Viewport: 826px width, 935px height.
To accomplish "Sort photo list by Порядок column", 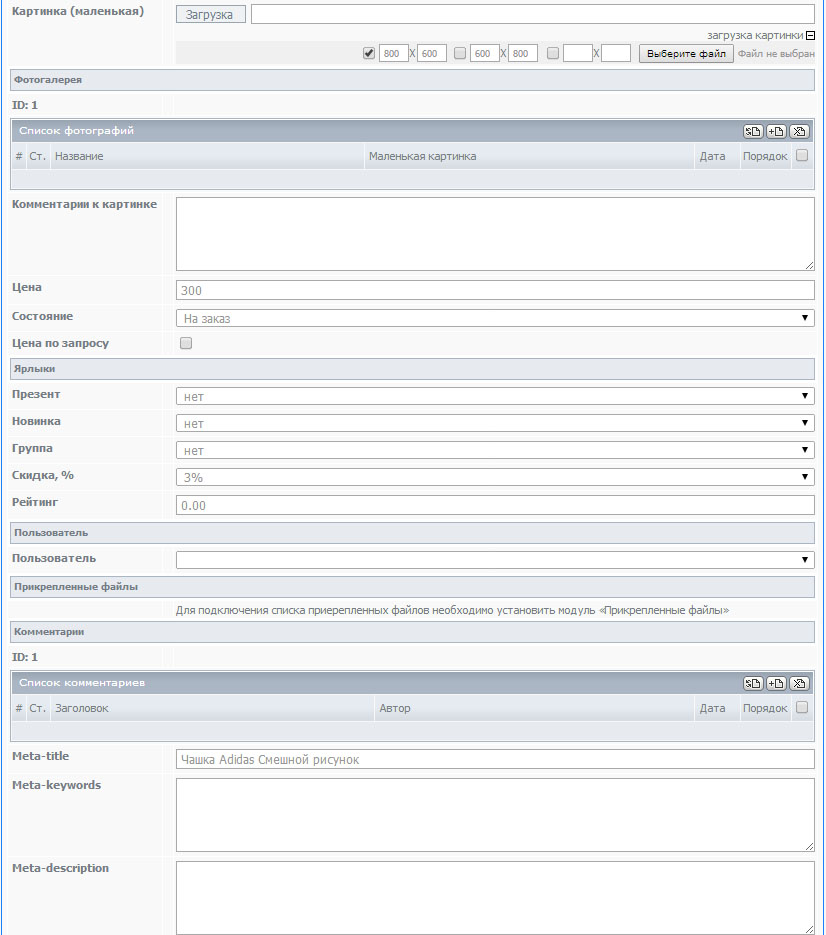I will click(765, 156).
